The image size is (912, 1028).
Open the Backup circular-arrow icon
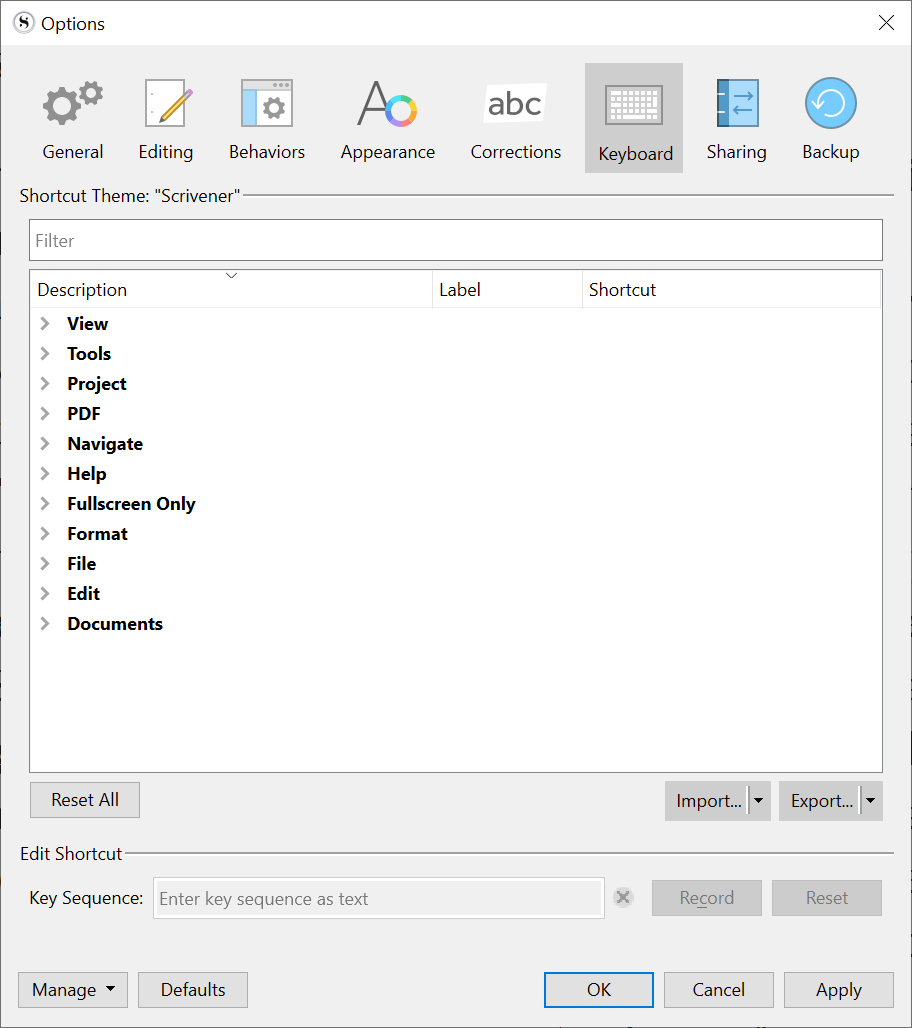(x=831, y=103)
